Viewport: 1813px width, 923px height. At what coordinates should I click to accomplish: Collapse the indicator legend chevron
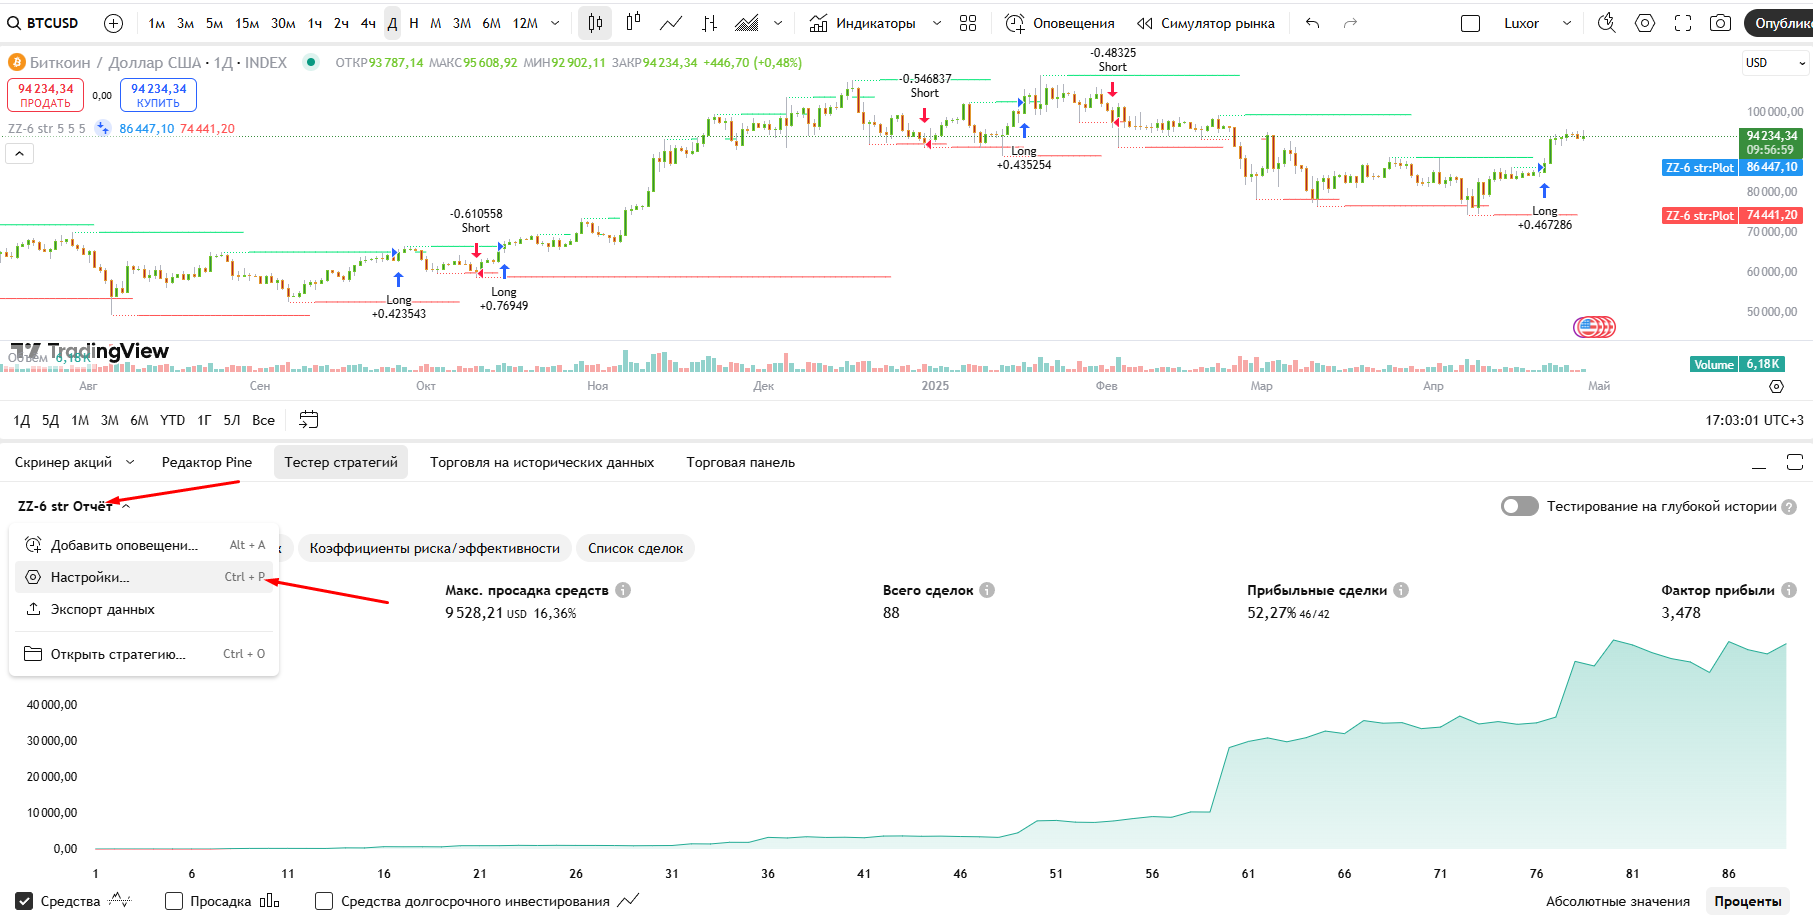(20, 153)
